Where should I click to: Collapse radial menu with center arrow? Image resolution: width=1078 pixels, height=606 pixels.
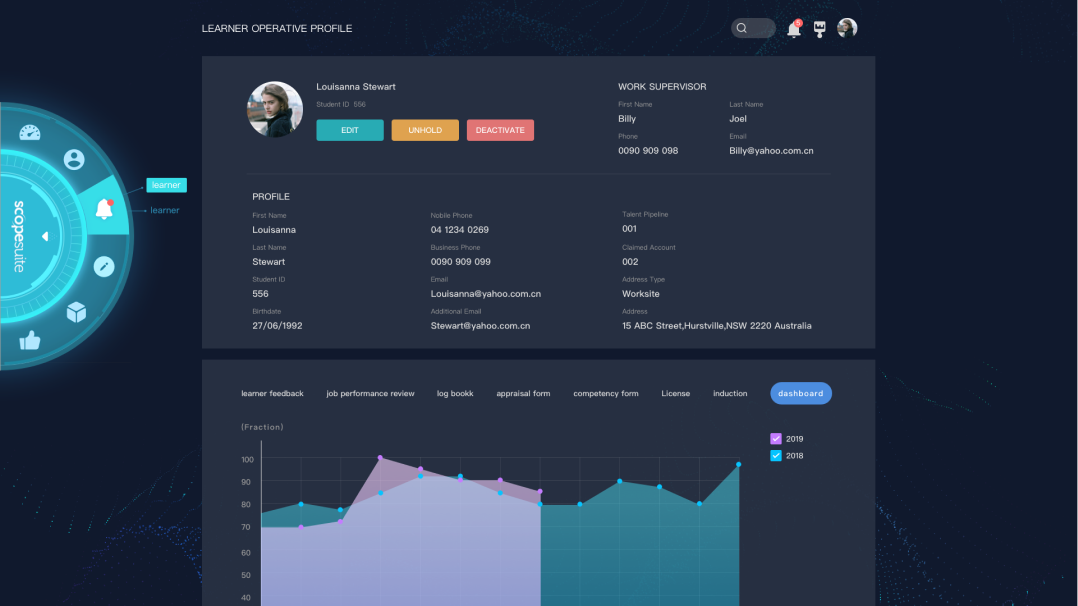coord(44,236)
